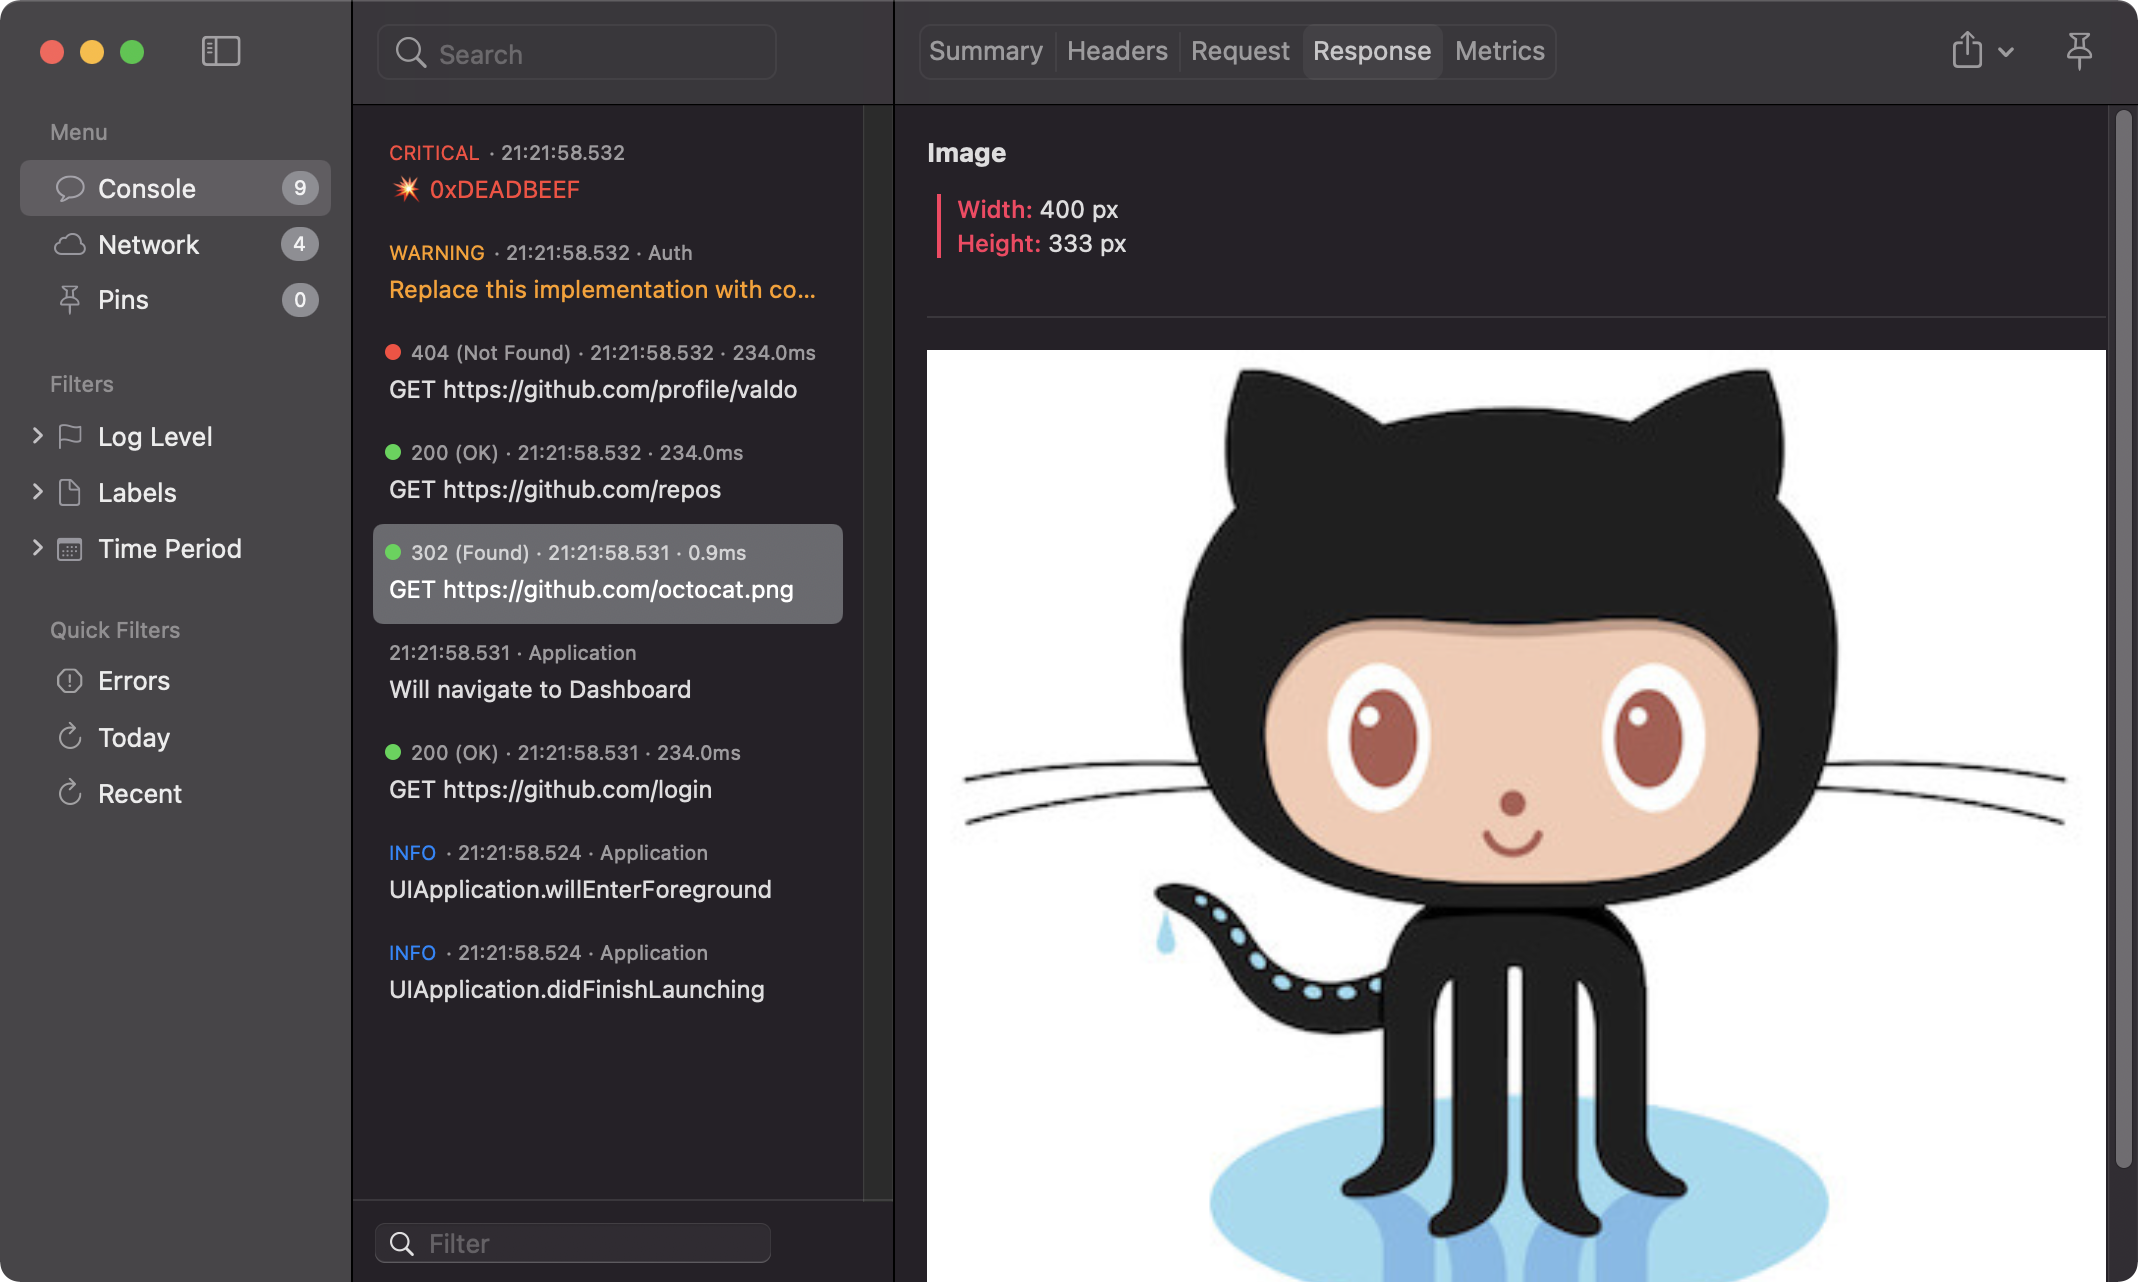
Task: Click into the Filter field
Action: pos(573,1243)
